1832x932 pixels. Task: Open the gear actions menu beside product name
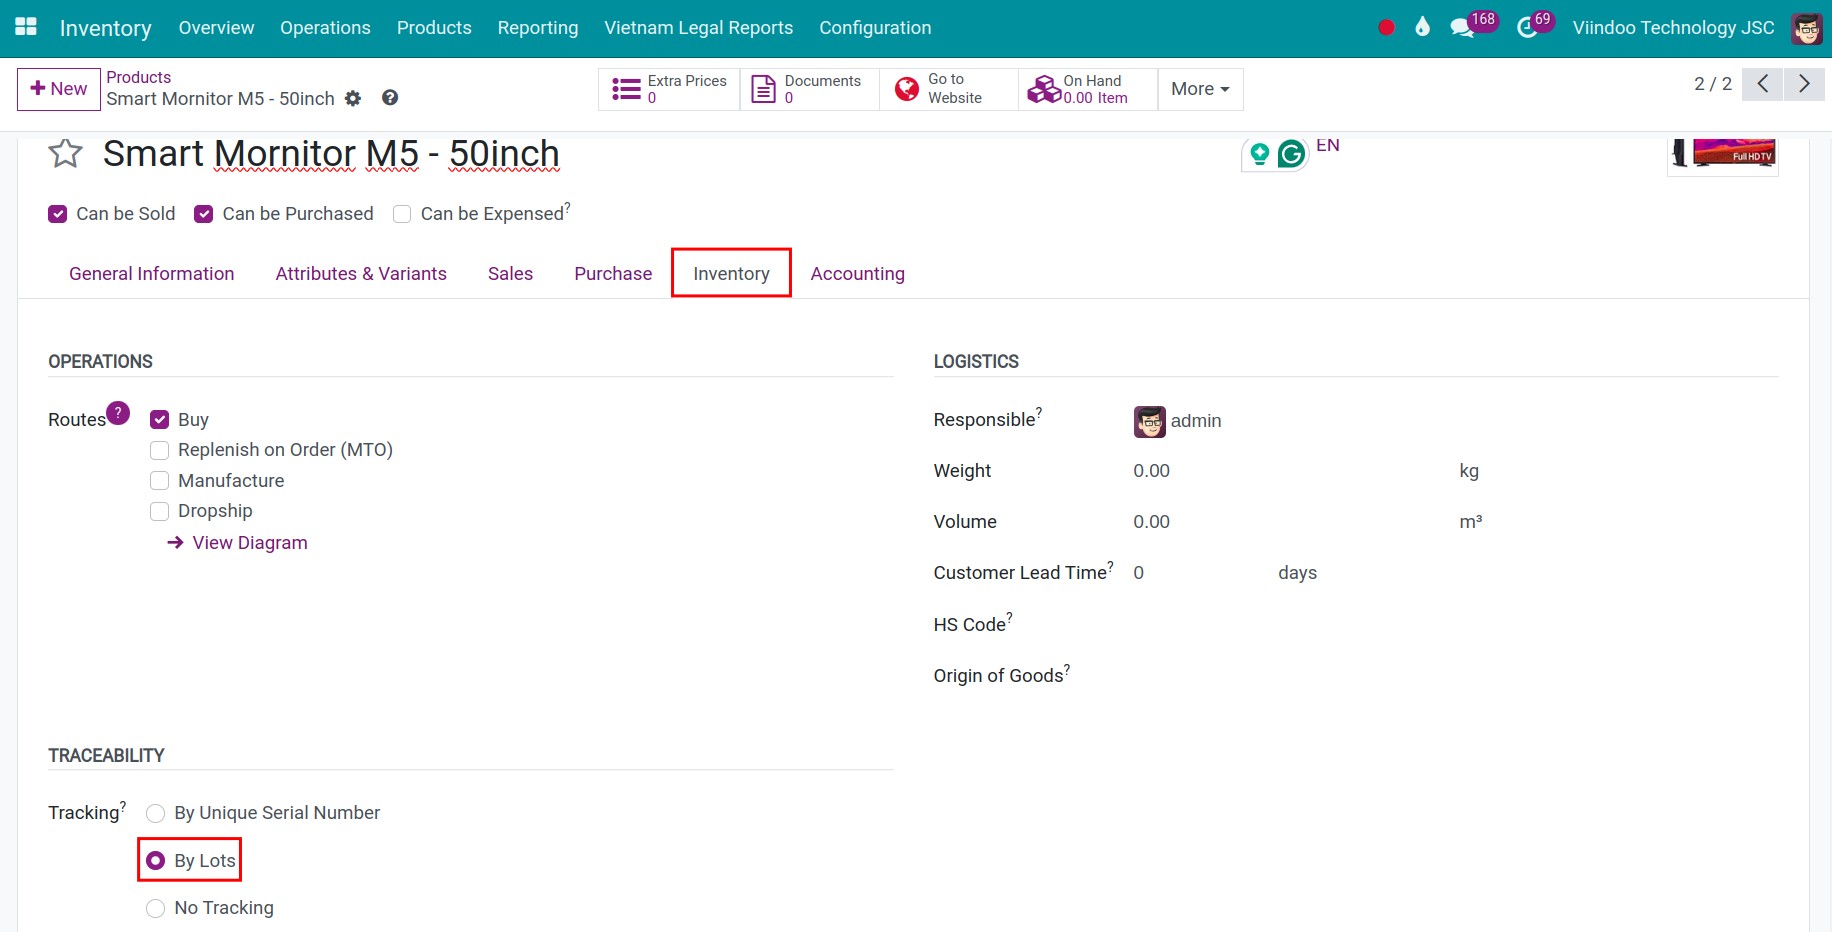click(353, 98)
